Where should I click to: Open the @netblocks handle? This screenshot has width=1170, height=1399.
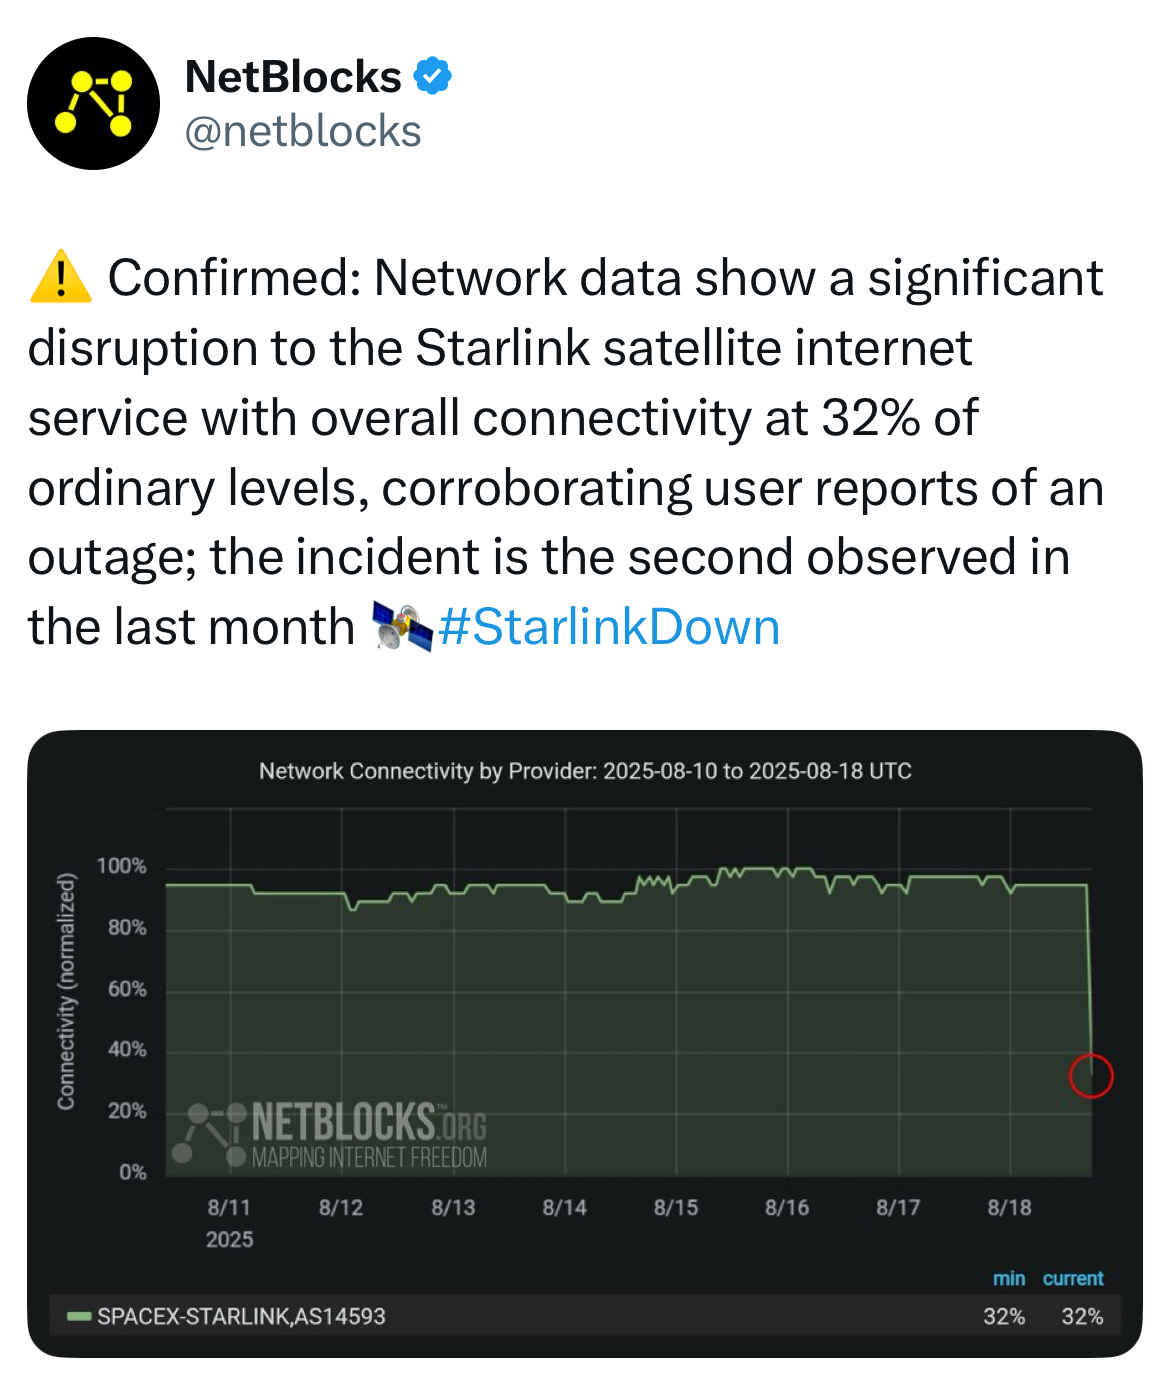coord(303,131)
